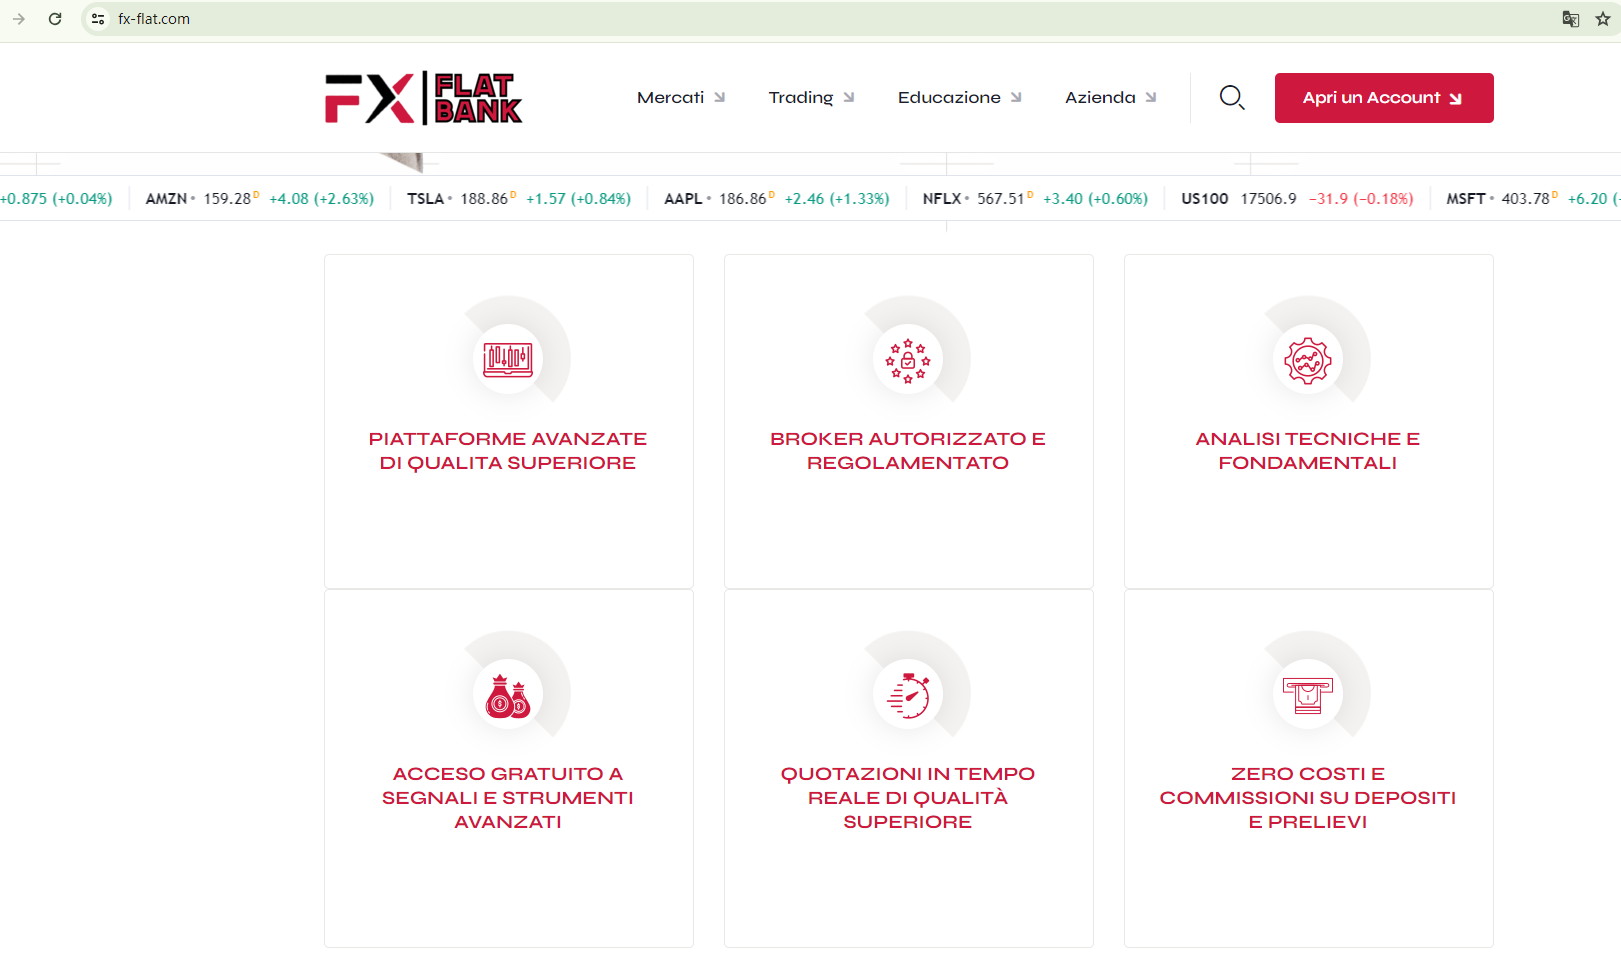
Task: Click 'Zero costi e commissioni' heading
Action: (x=1308, y=798)
